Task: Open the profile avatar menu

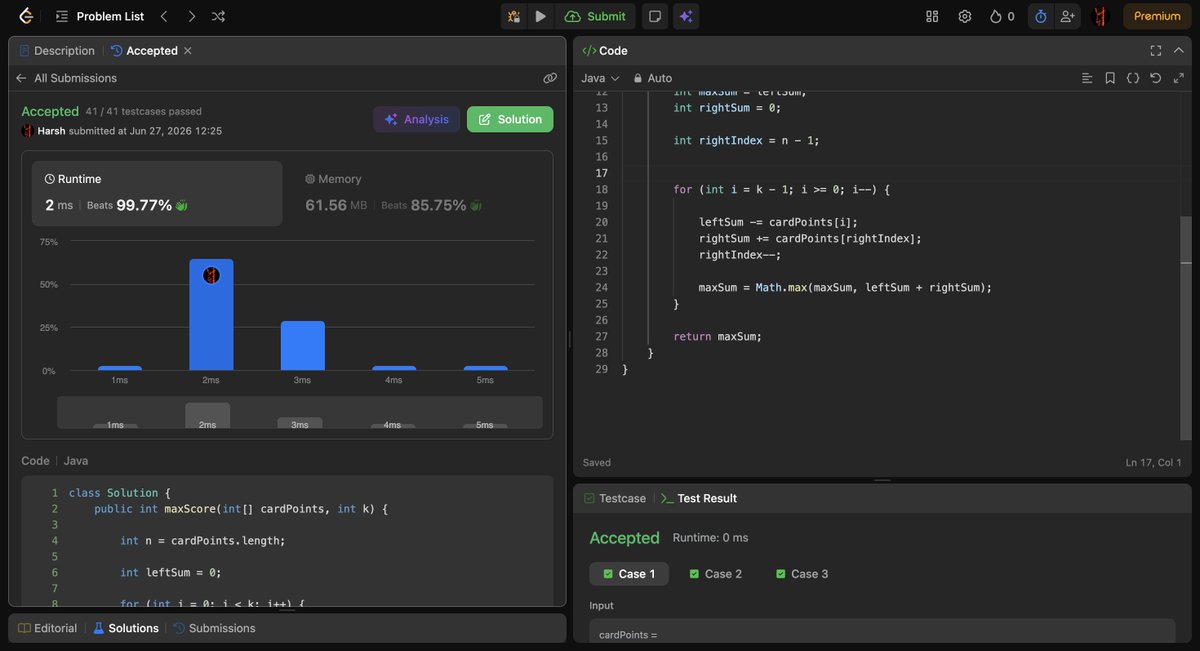Action: (1100, 16)
